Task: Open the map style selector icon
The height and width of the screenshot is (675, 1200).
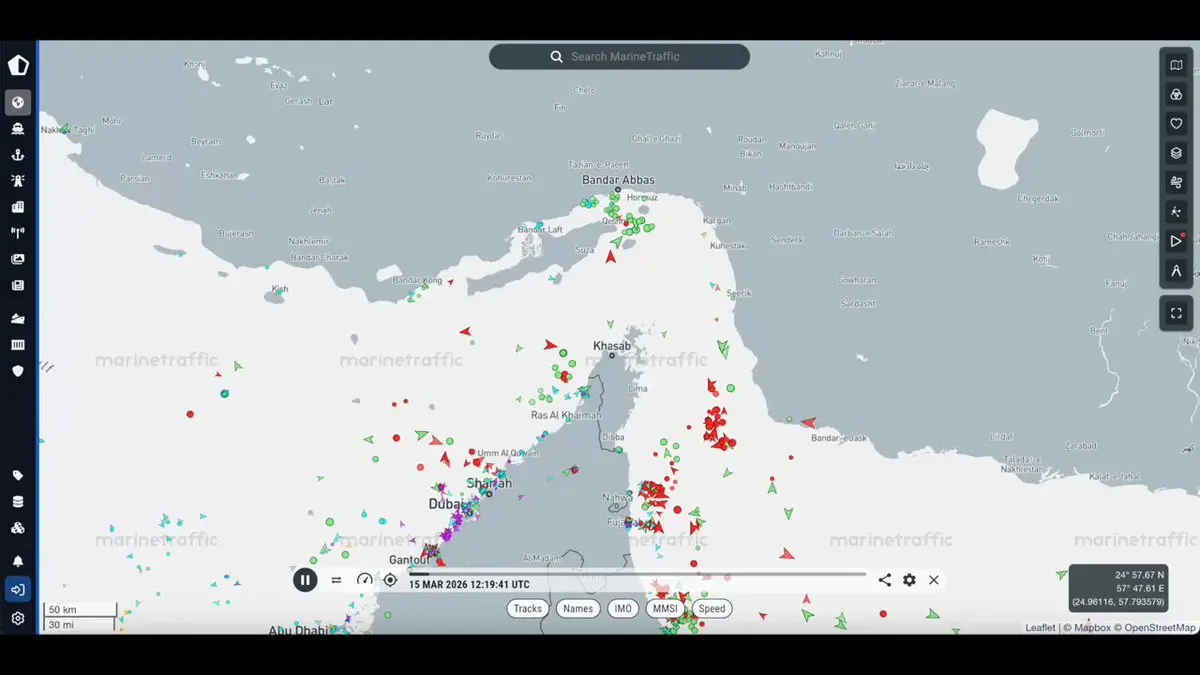Action: point(1176,64)
